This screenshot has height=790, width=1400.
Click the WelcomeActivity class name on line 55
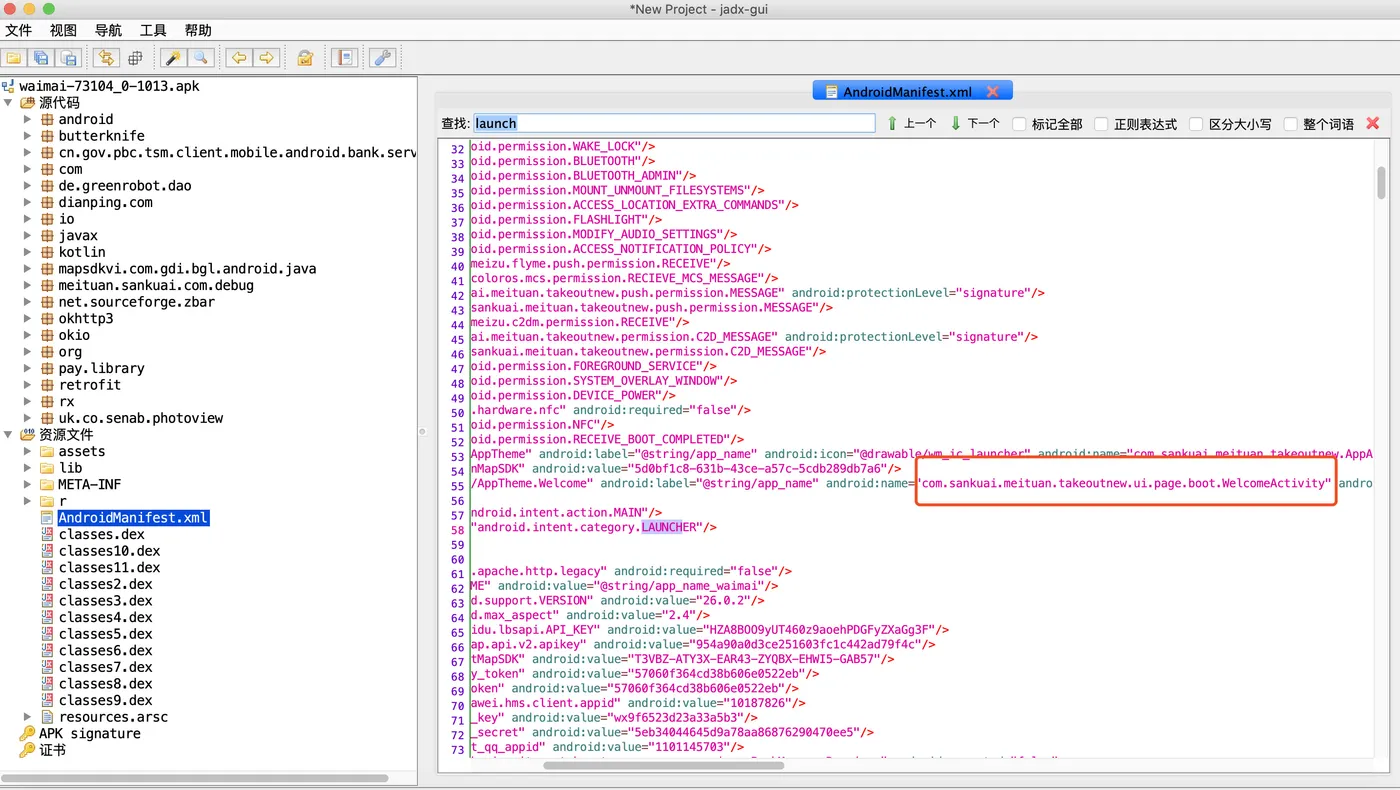click(1125, 483)
